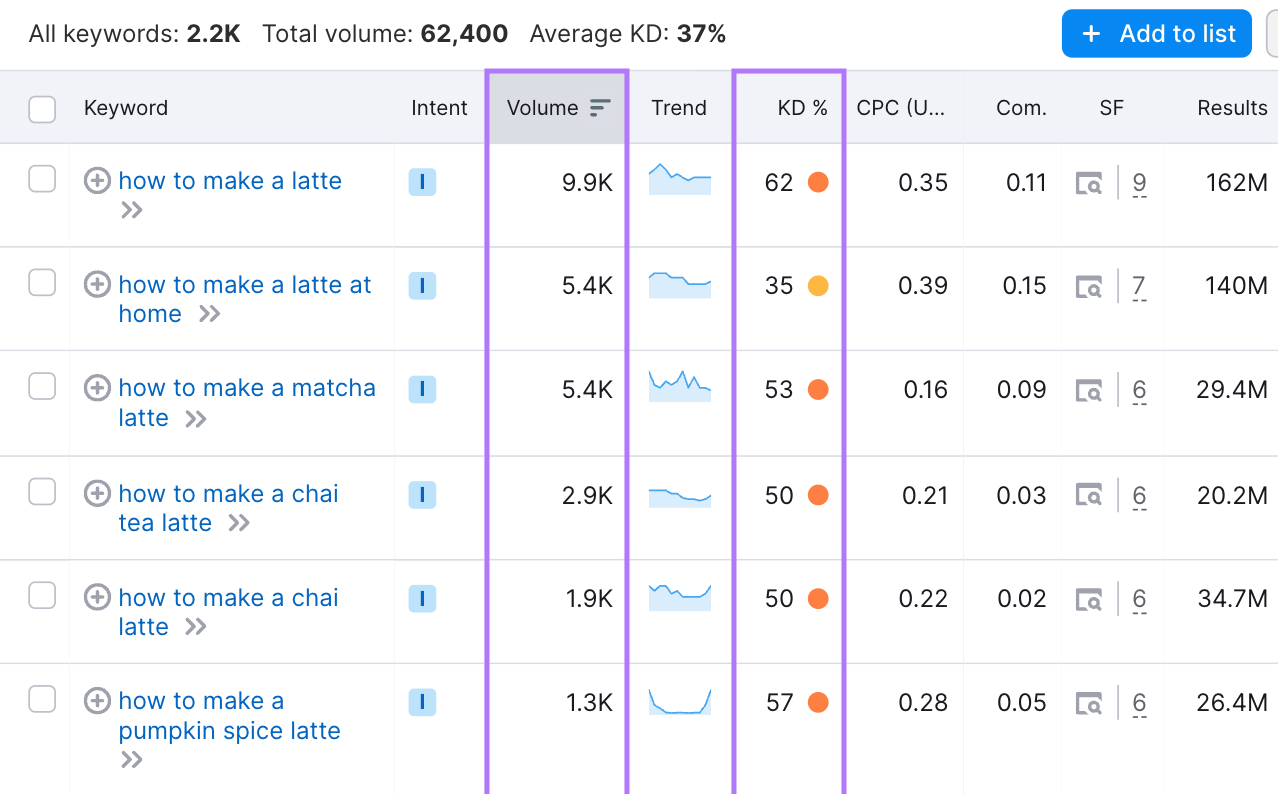
Task: Click the chevrons beside "how to make a chai tea latte"
Action: pos(241,522)
